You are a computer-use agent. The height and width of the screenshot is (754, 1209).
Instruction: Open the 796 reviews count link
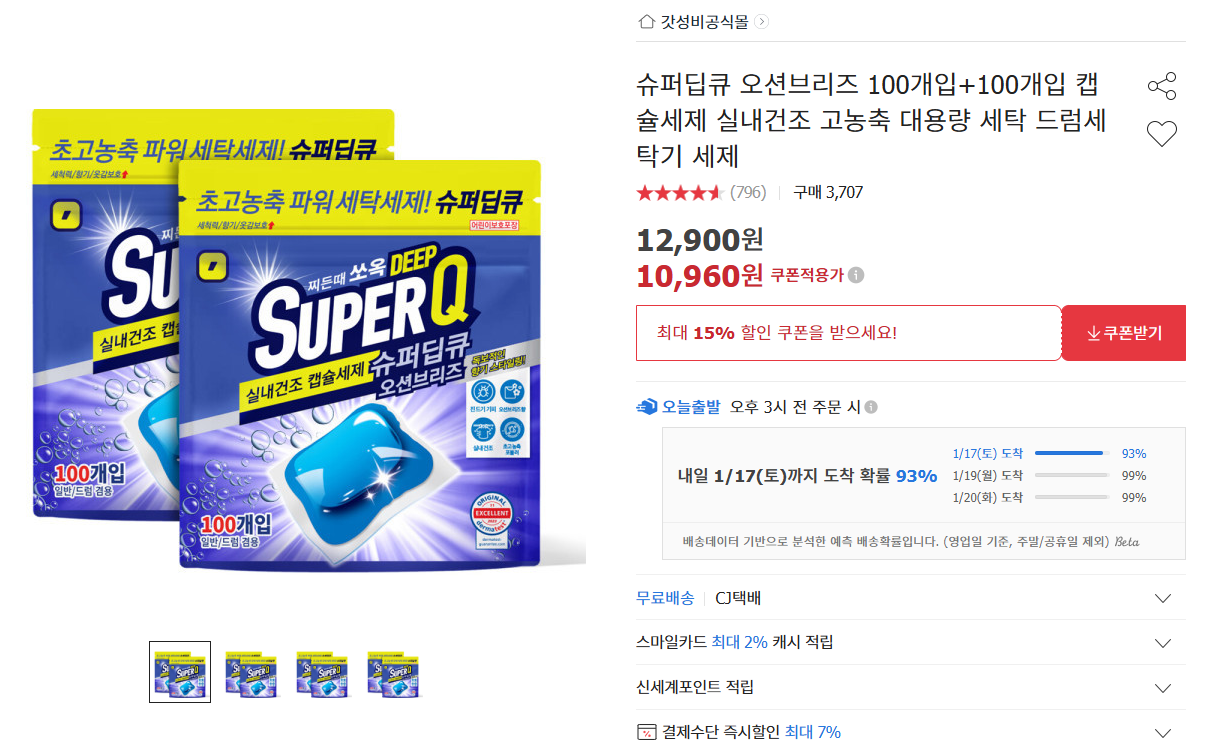point(748,192)
